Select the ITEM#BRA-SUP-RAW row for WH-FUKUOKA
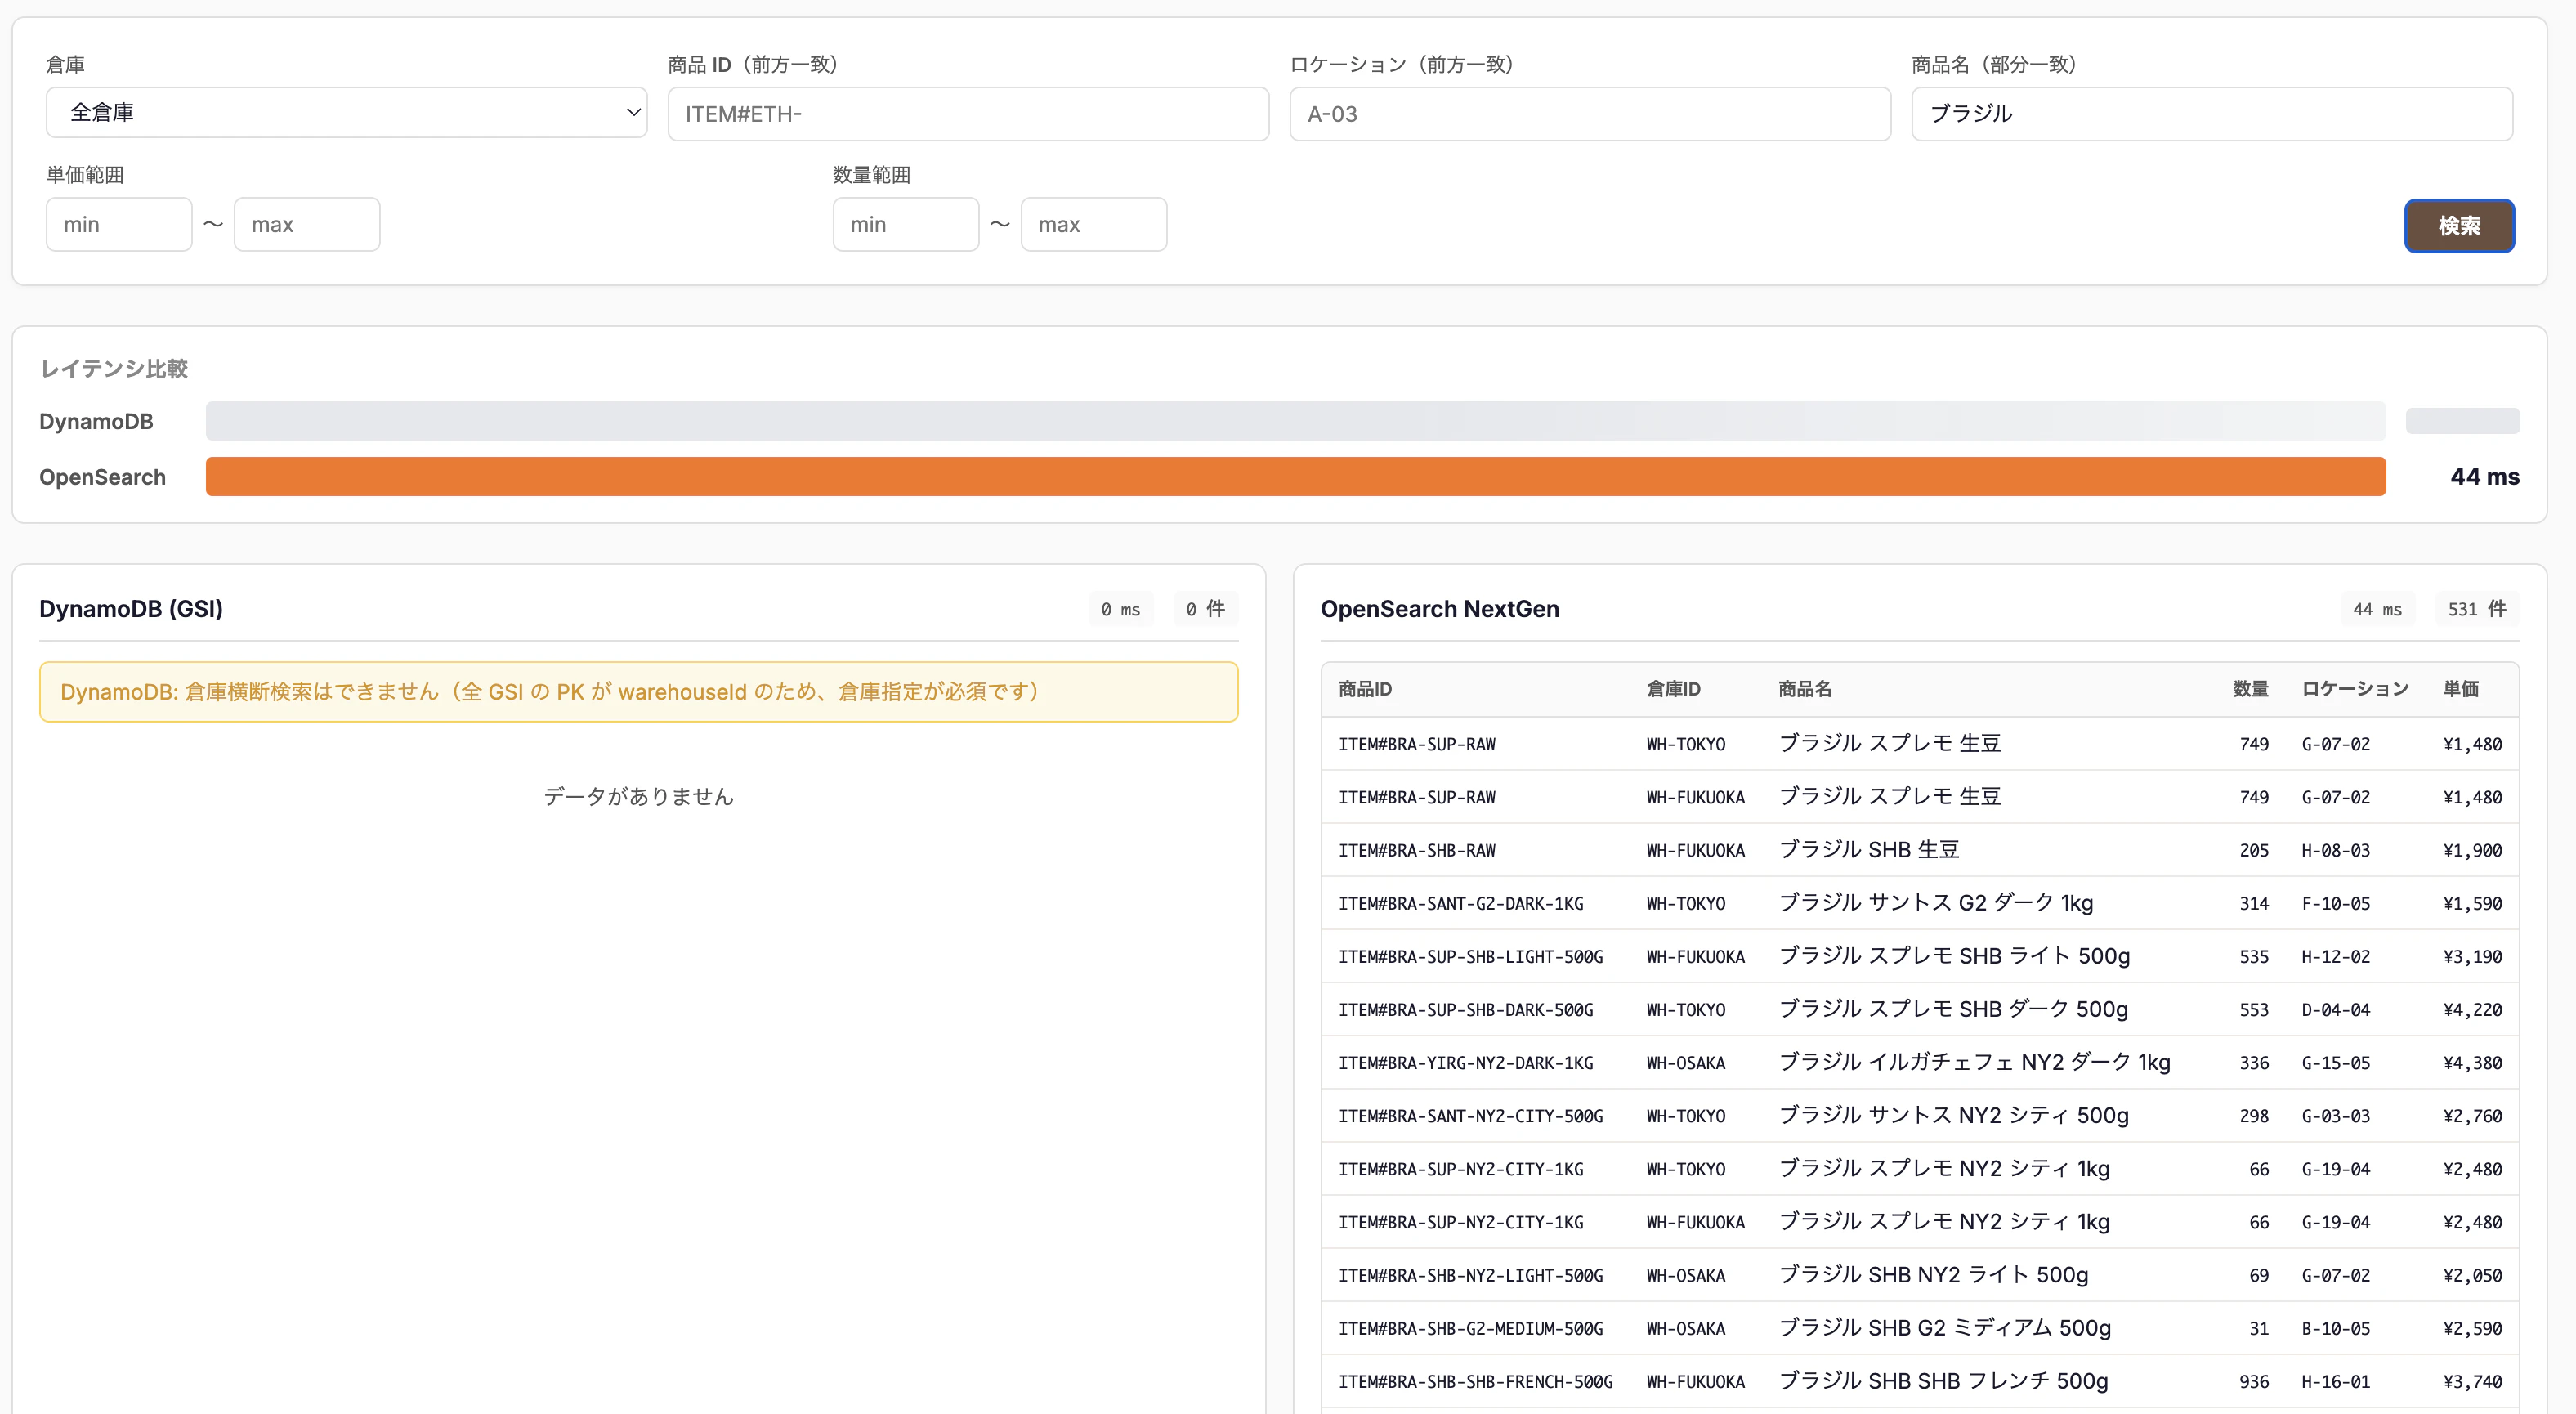 coord(1920,797)
